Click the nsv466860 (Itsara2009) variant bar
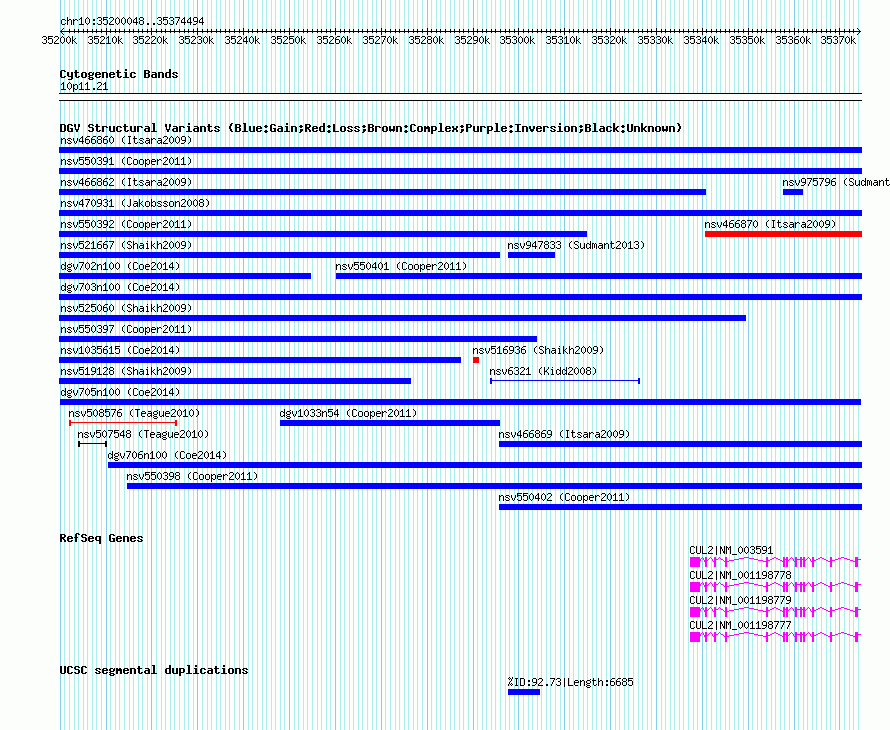890x730 pixels. pyautogui.click(x=460, y=150)
